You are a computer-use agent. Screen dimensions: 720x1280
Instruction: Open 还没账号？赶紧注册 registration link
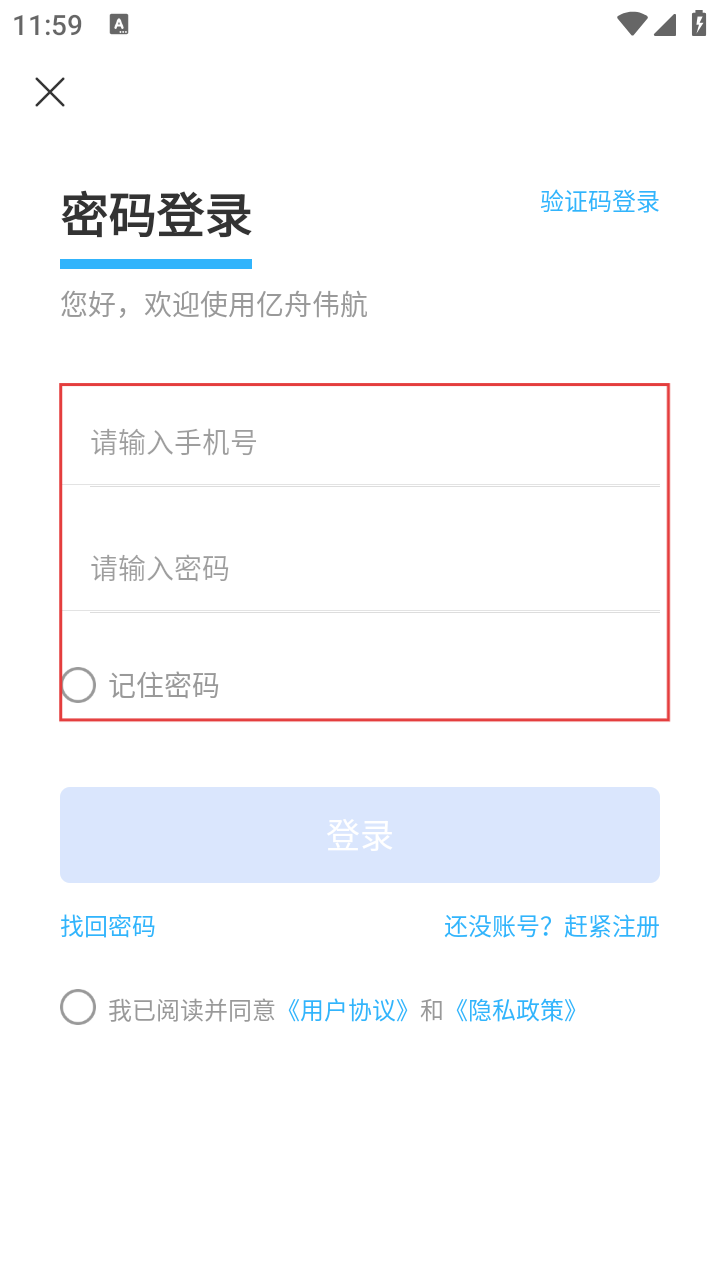(x=551, y=926)
